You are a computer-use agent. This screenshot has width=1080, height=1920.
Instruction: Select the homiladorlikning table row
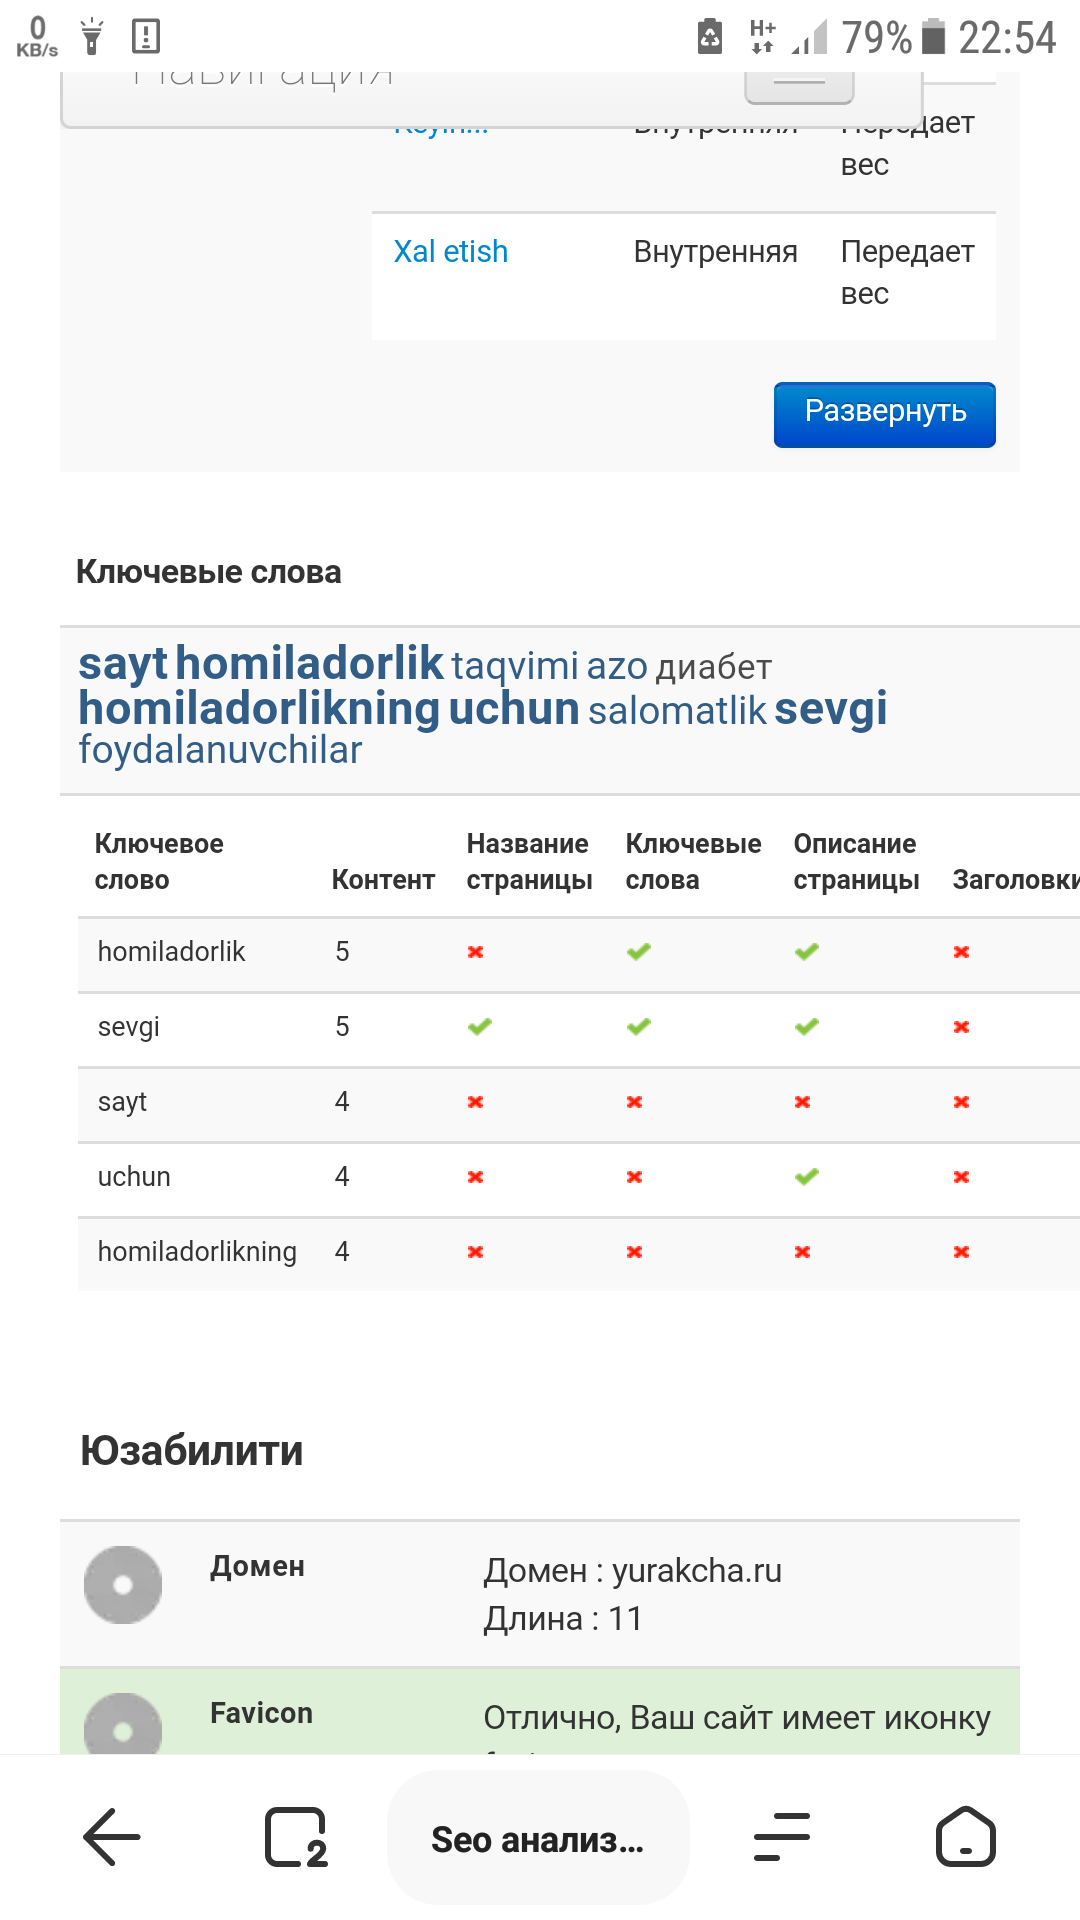coord(197,1252)
